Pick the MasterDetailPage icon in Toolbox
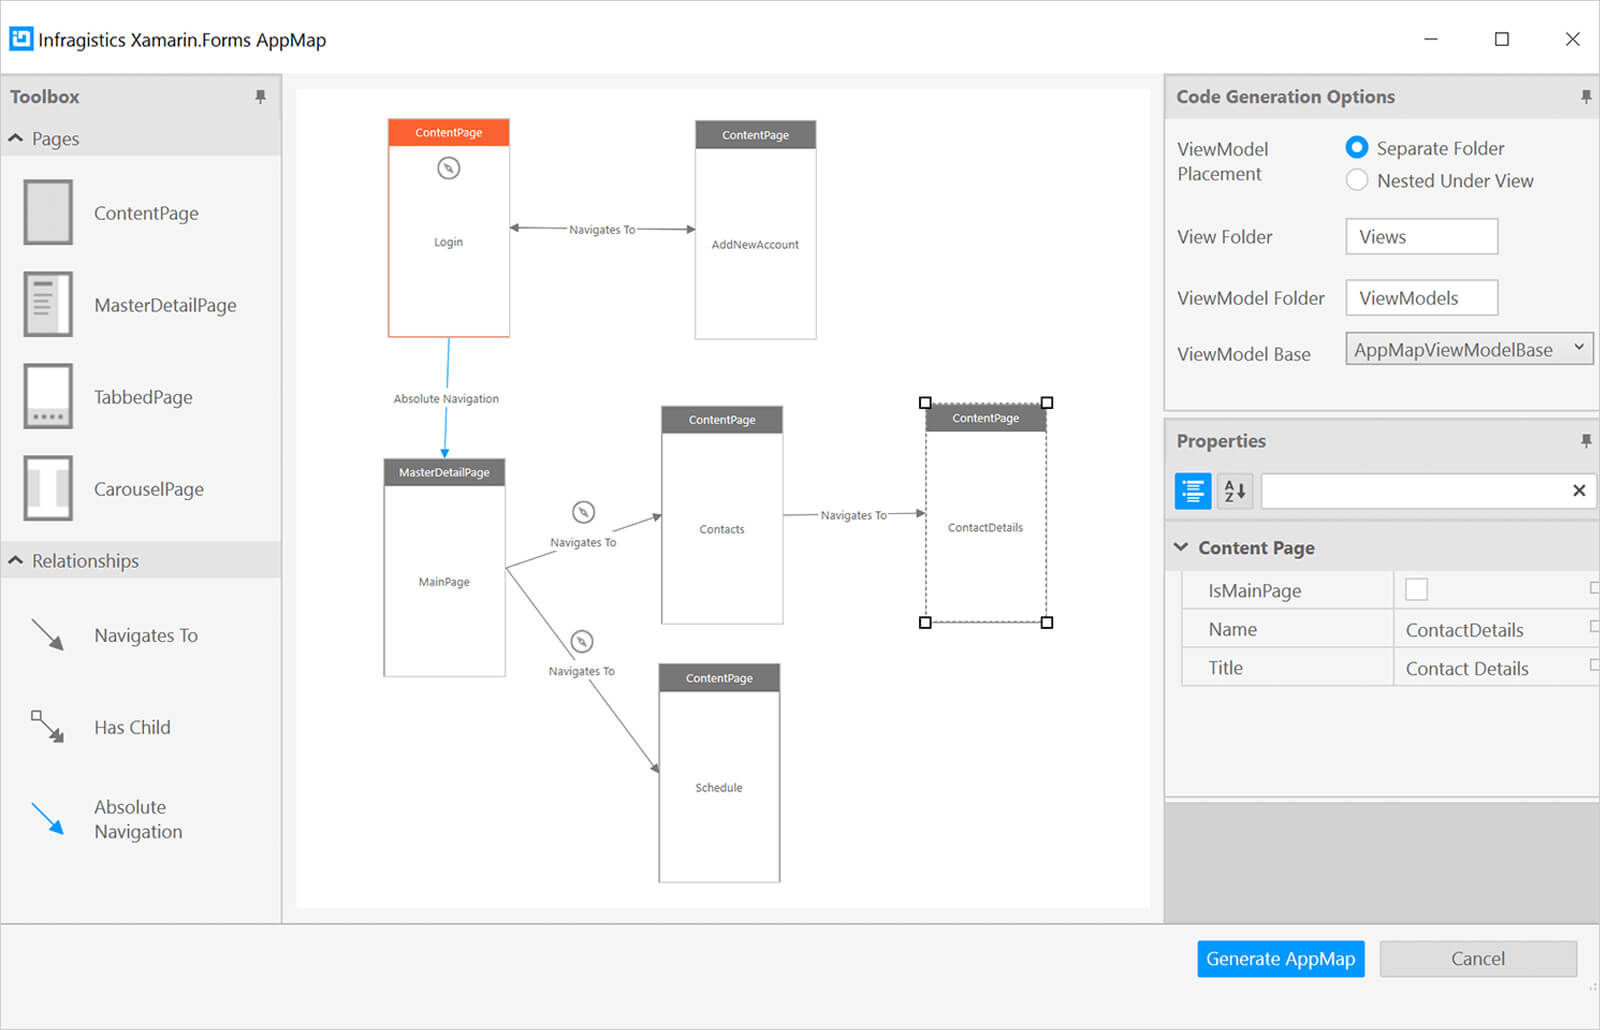The image size is (1600, 1030). [x=48, y=304]
